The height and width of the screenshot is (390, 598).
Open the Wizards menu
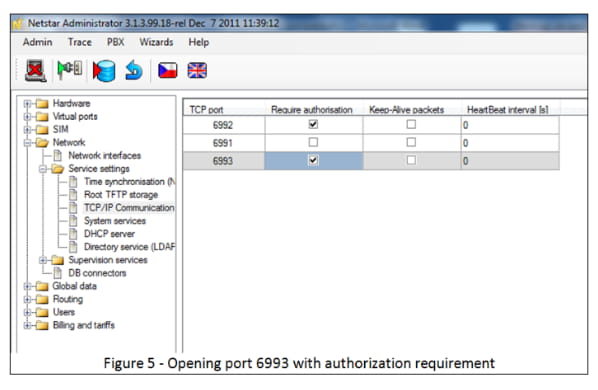coord(156,42)
